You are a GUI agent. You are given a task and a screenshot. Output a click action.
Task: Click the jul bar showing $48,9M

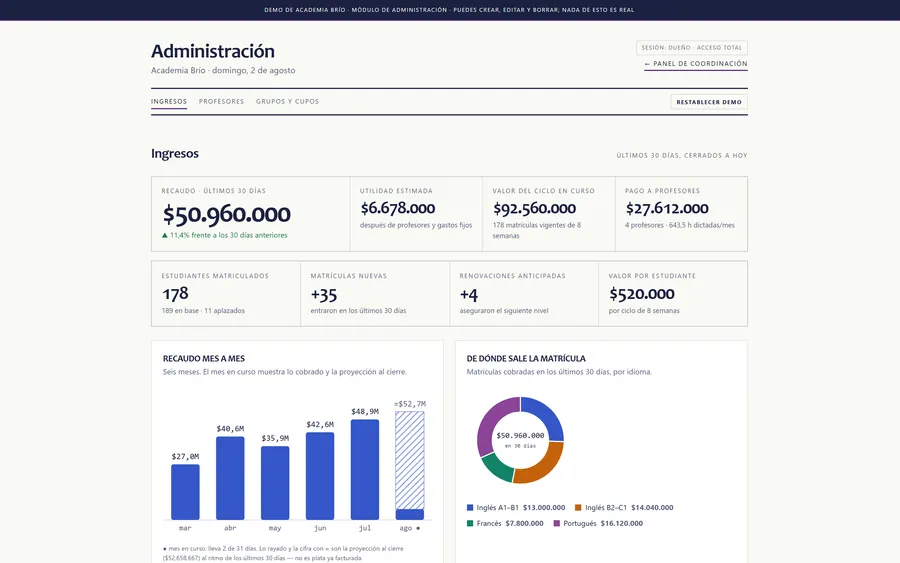click(x=365, y=469)
